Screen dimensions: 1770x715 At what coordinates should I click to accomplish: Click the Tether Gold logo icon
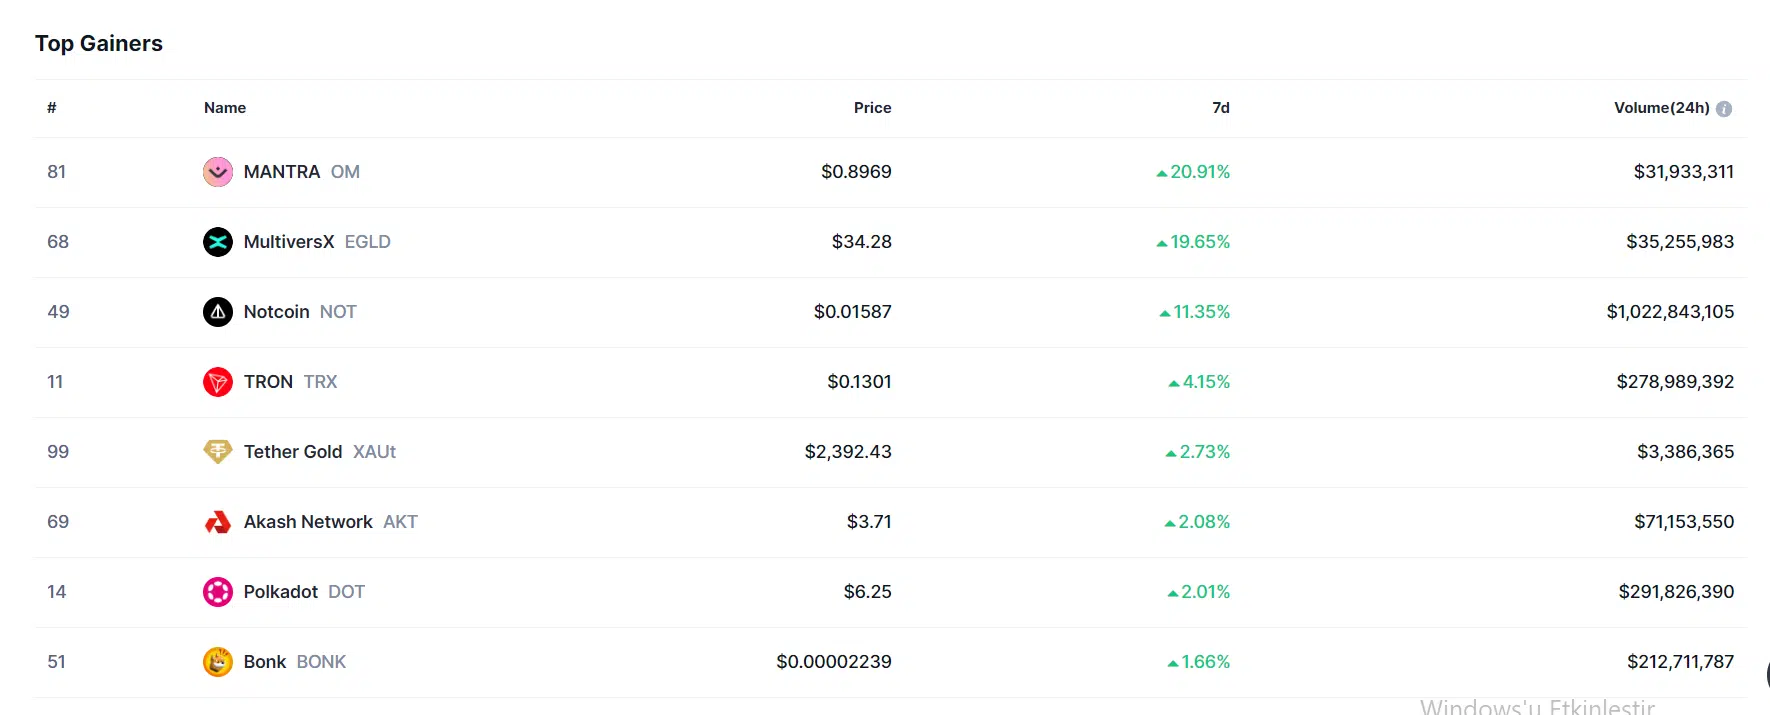(218, 452)
